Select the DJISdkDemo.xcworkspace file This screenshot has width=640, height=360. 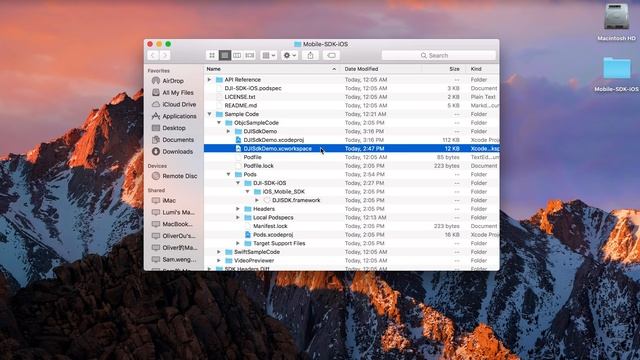(x=351, y=149)
